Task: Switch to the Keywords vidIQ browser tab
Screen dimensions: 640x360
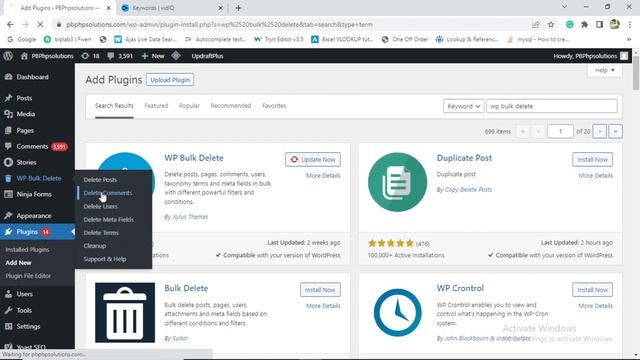Action: tap(171, 8)
